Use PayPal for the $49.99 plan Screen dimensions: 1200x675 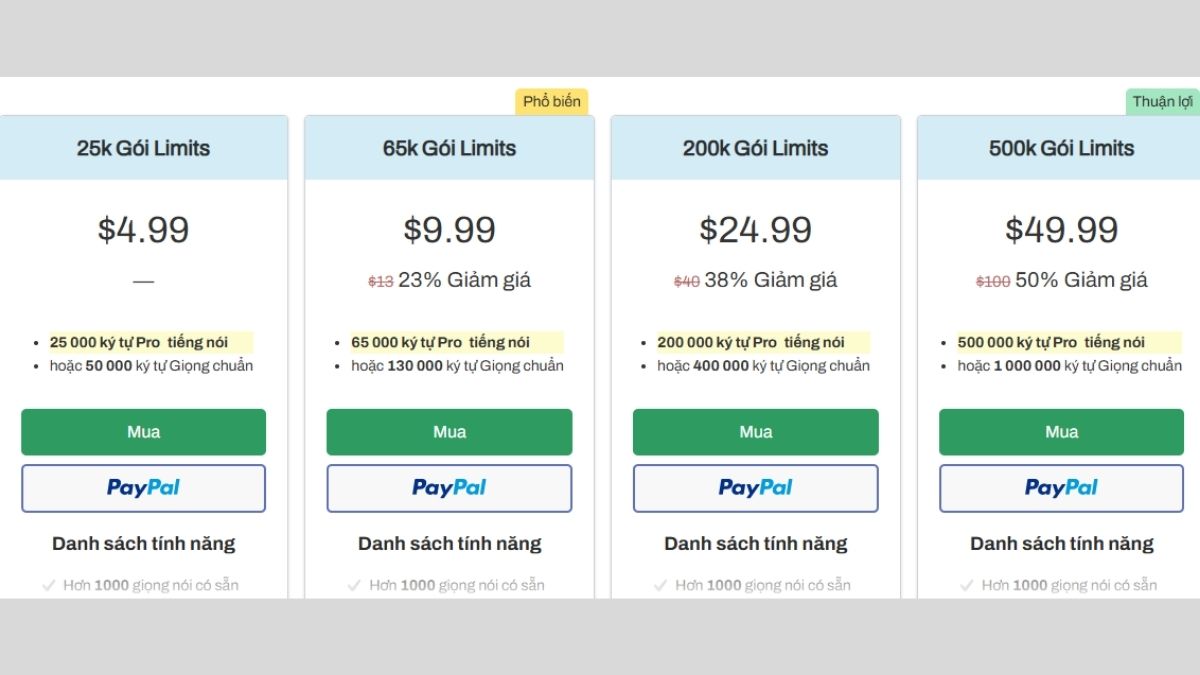click(1061, 488)
